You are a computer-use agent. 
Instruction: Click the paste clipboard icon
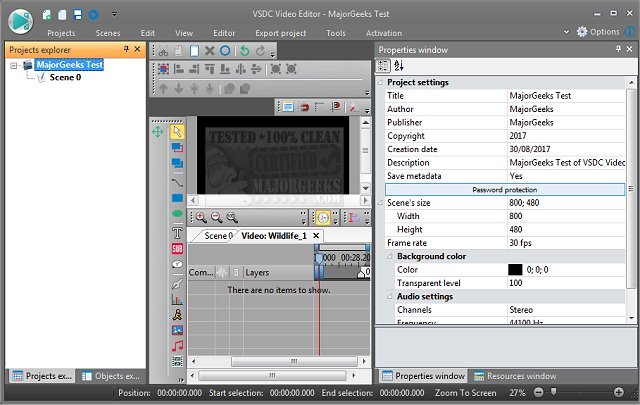click(194, 51)
